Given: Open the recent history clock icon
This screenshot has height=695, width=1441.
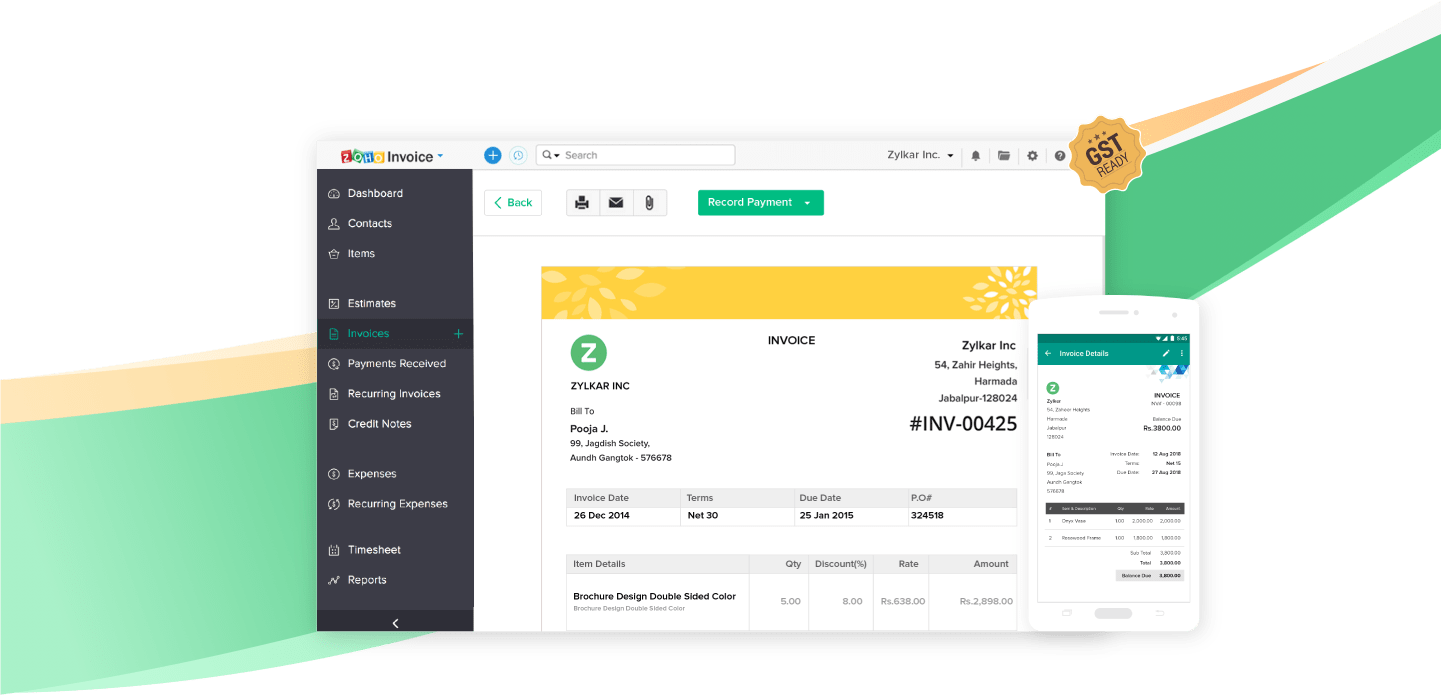Looking at the screenshot, I should pos(518,155).
